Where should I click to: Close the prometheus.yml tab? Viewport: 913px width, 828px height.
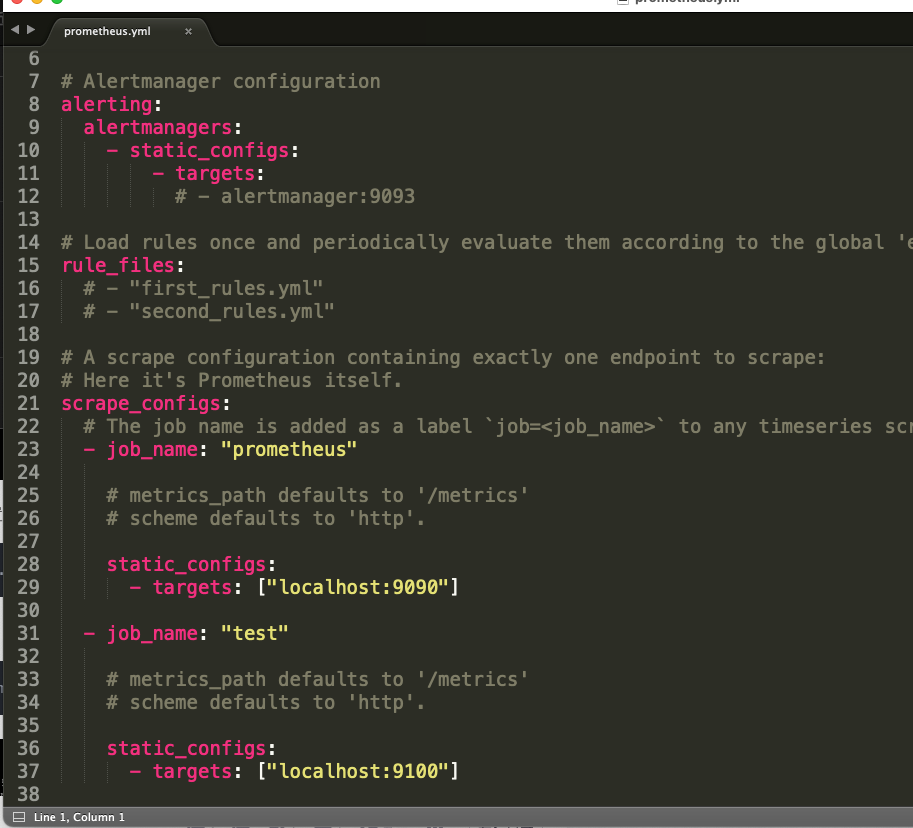point(188,31)
